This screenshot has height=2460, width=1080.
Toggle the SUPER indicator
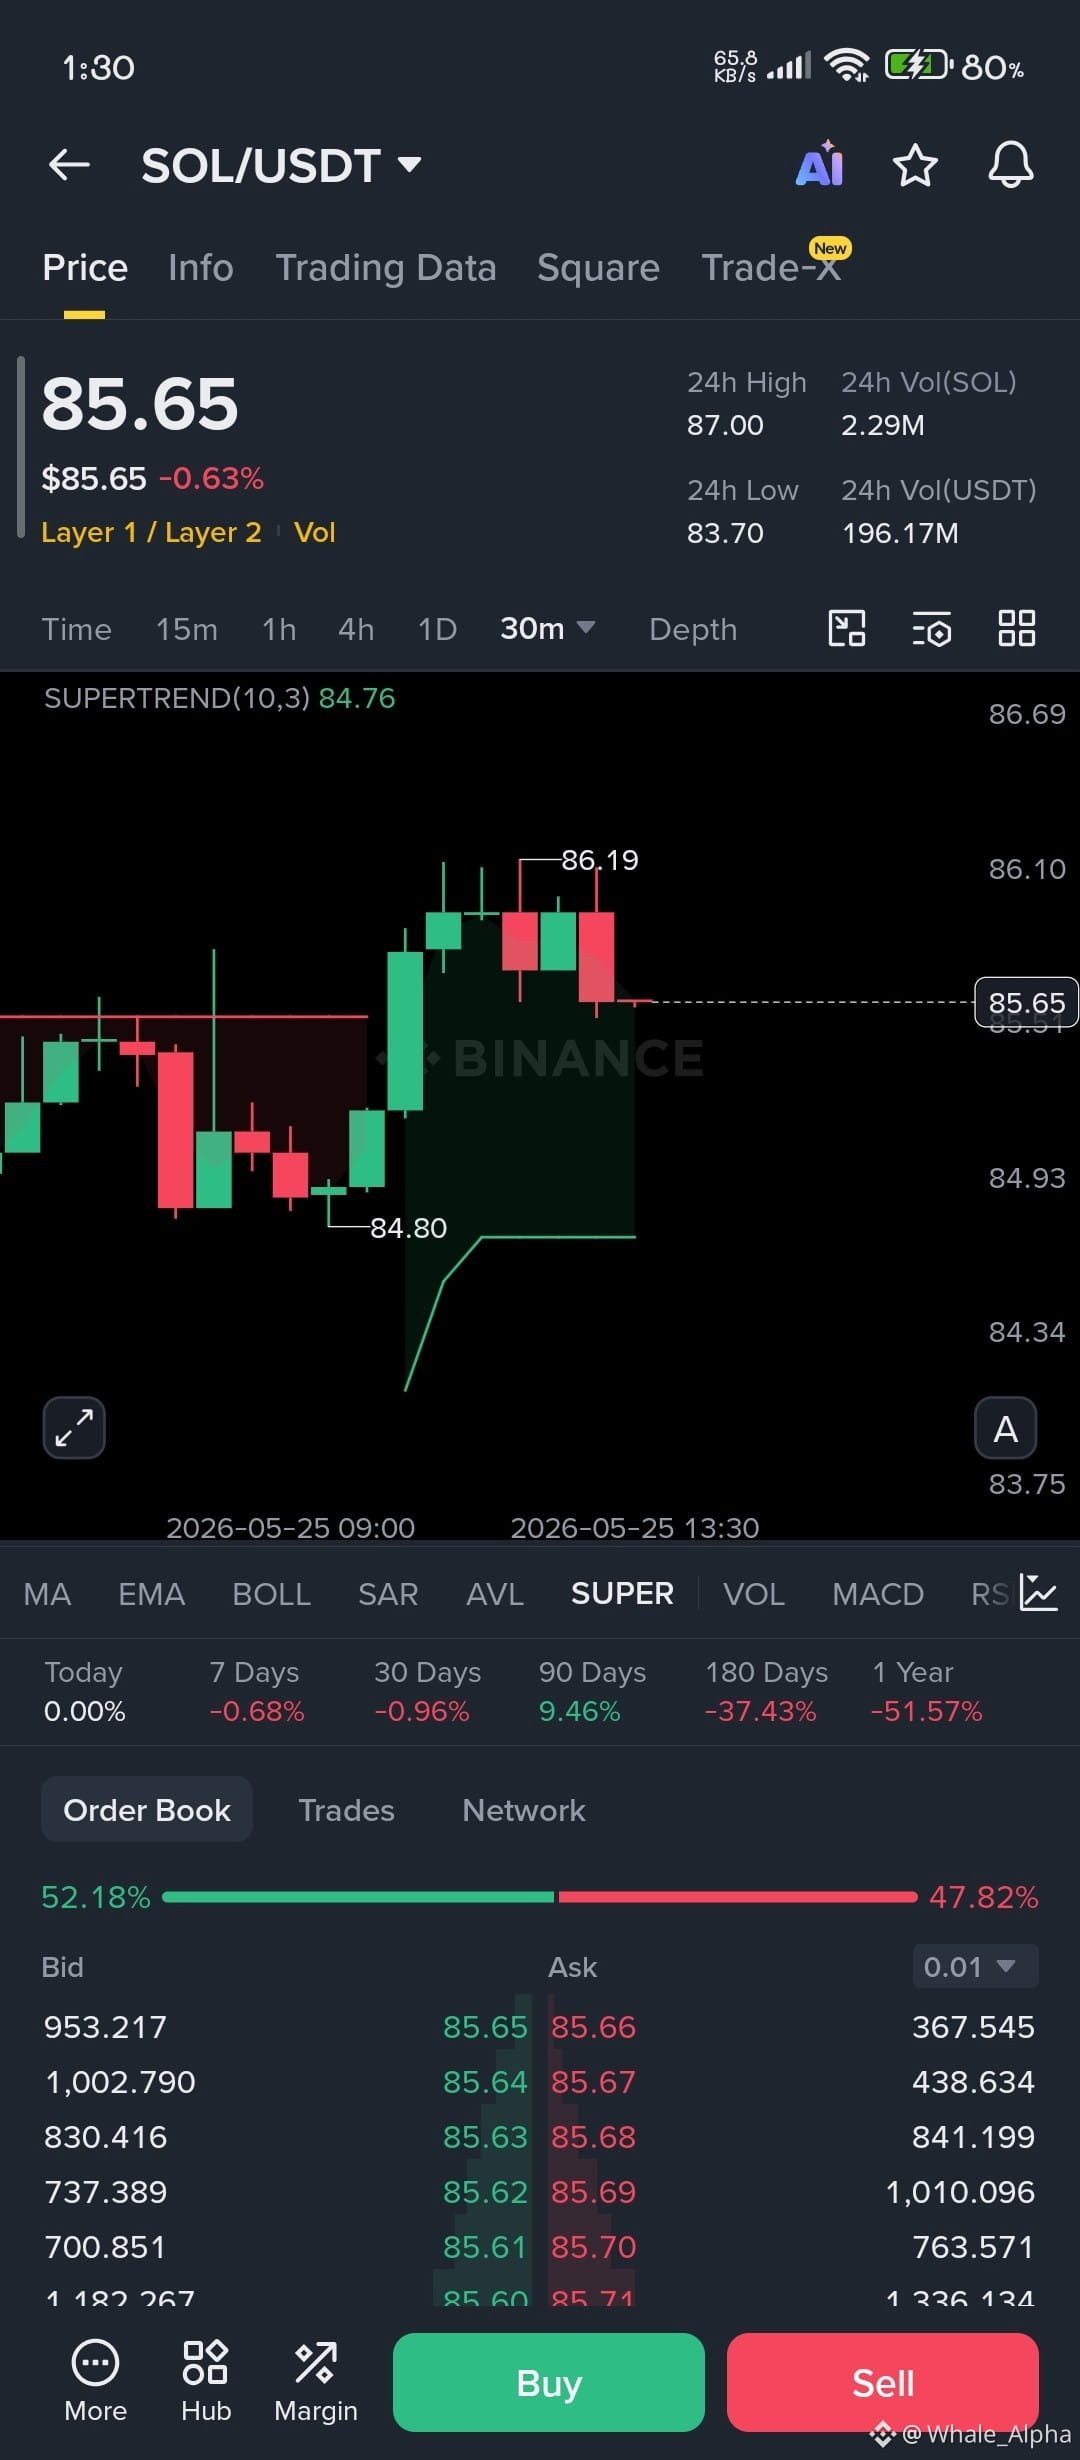click(622, 1594)
